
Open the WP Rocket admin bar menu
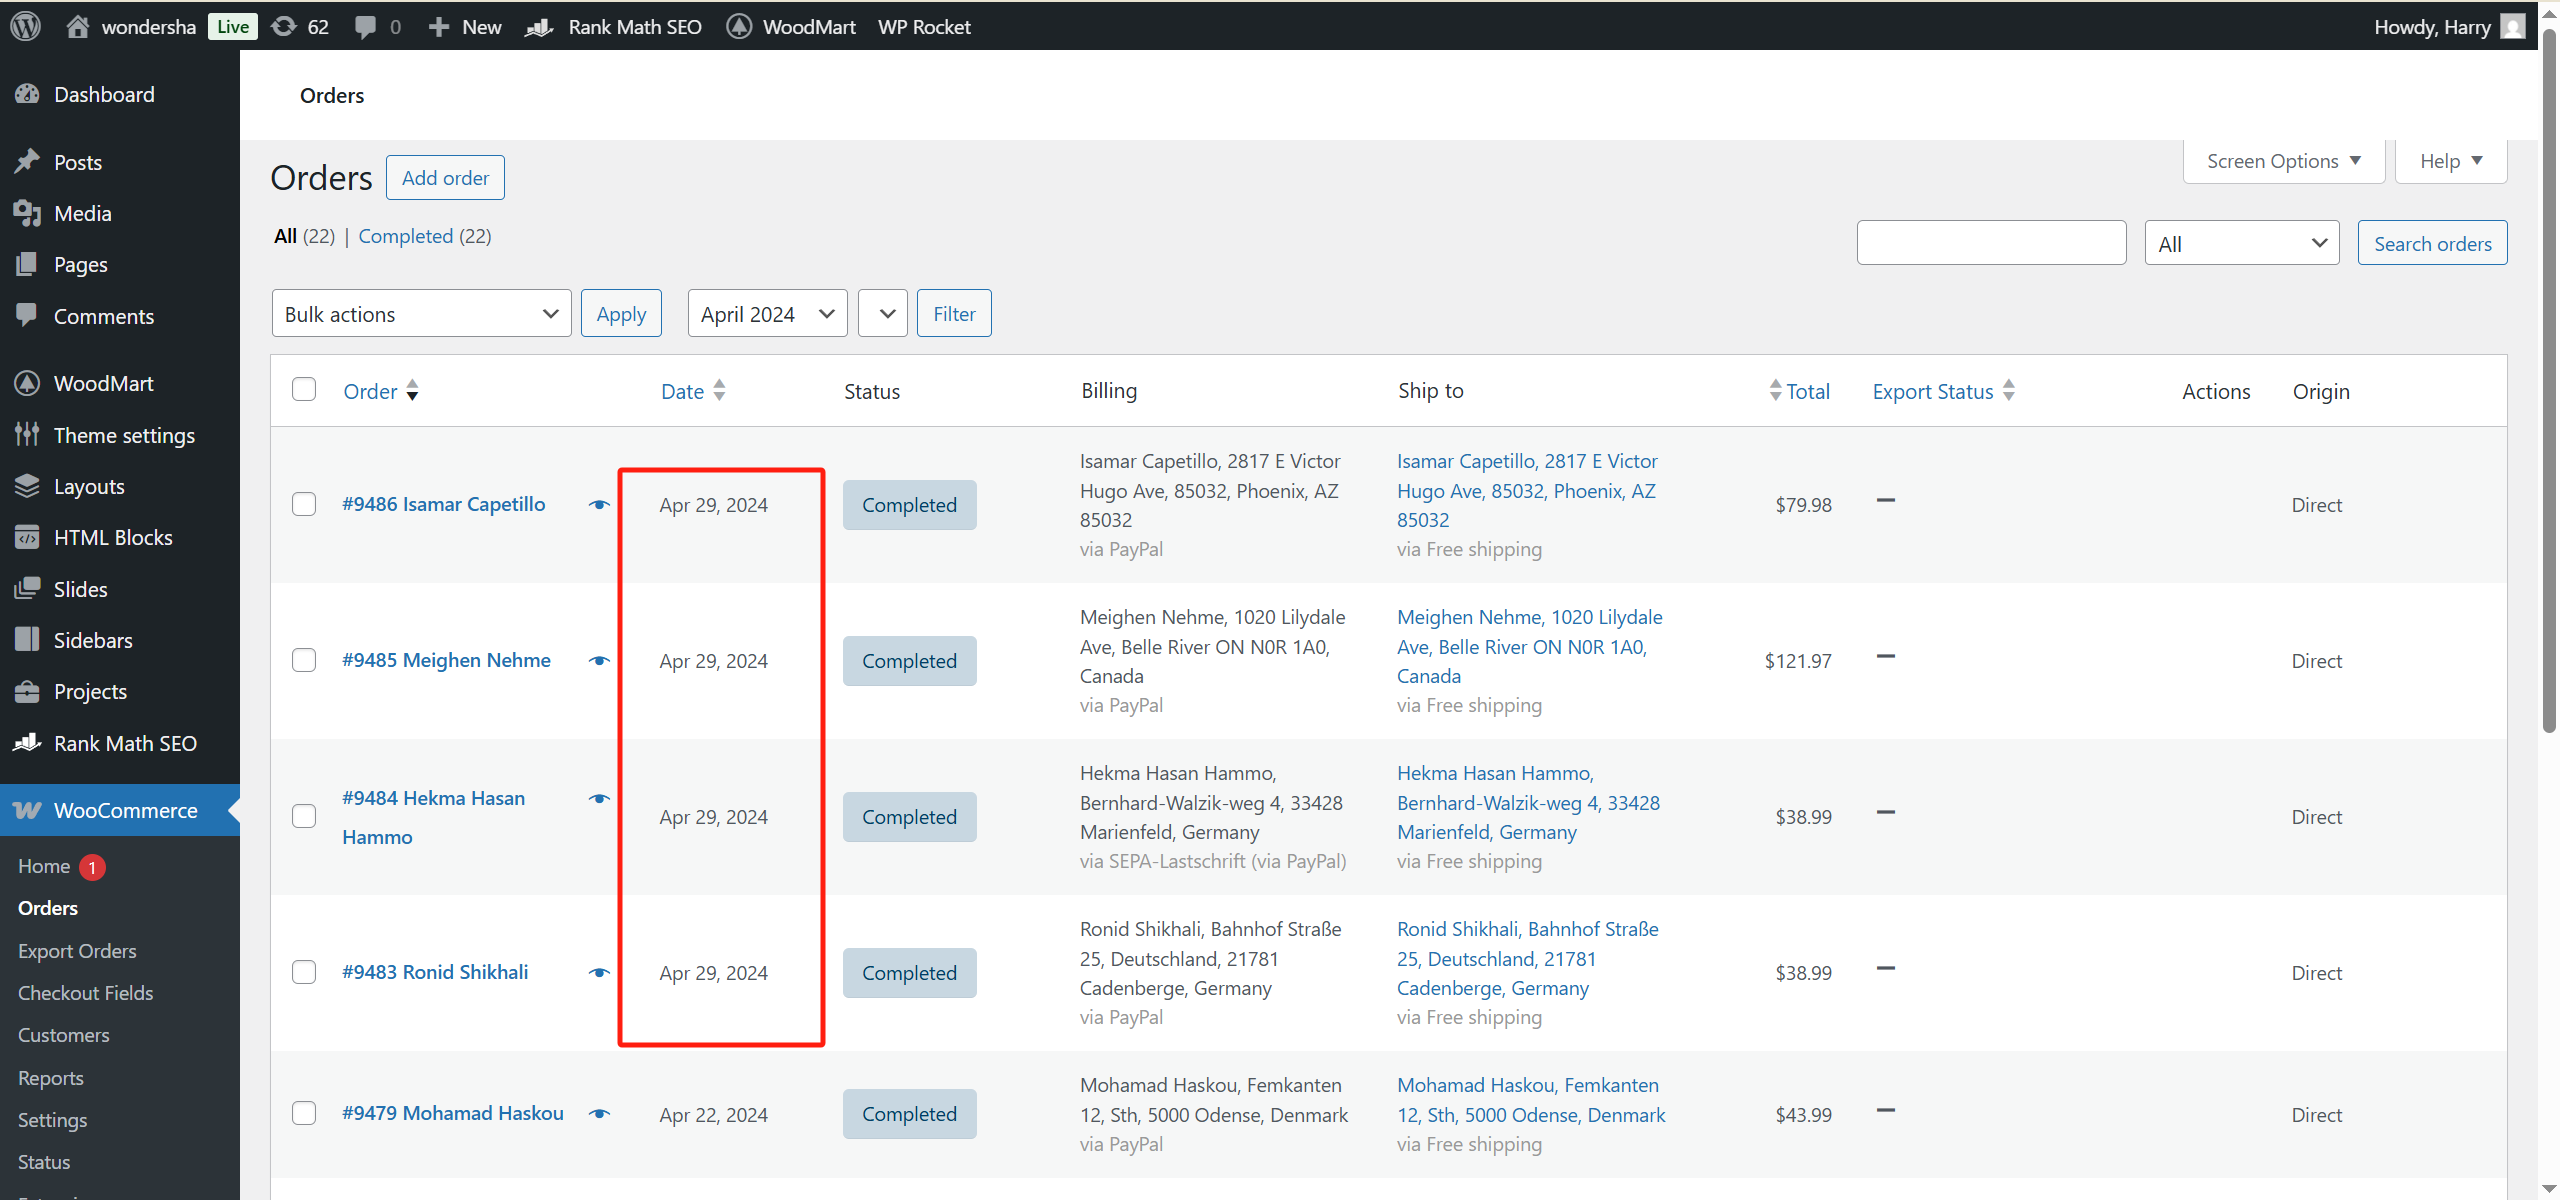tap(923, 26)
